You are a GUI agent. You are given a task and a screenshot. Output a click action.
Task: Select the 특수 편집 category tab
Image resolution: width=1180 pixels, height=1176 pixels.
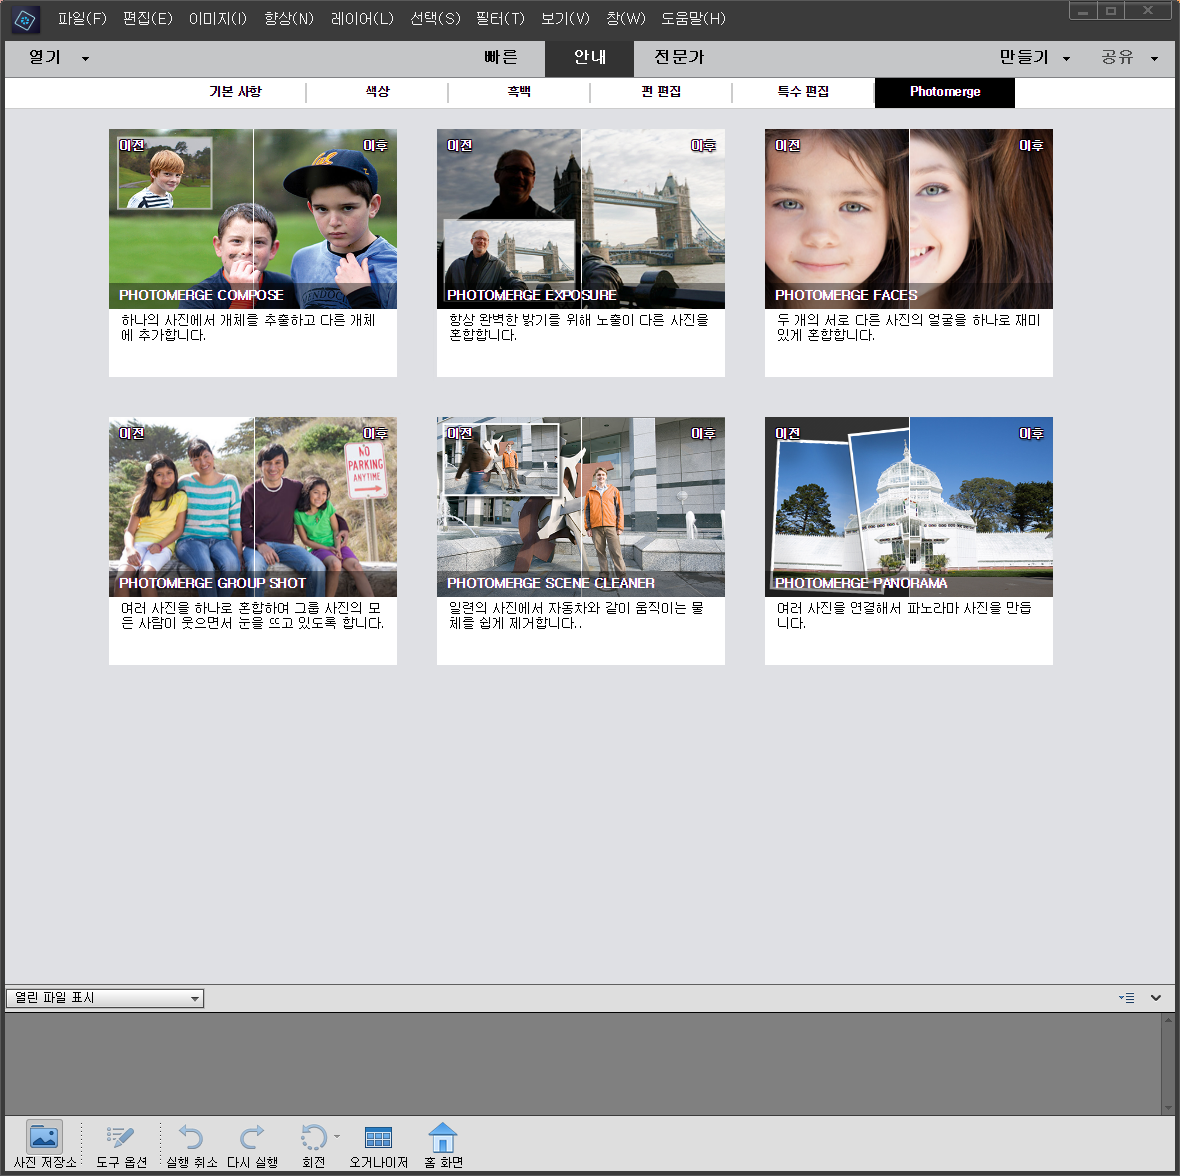(x=803, y=92)
